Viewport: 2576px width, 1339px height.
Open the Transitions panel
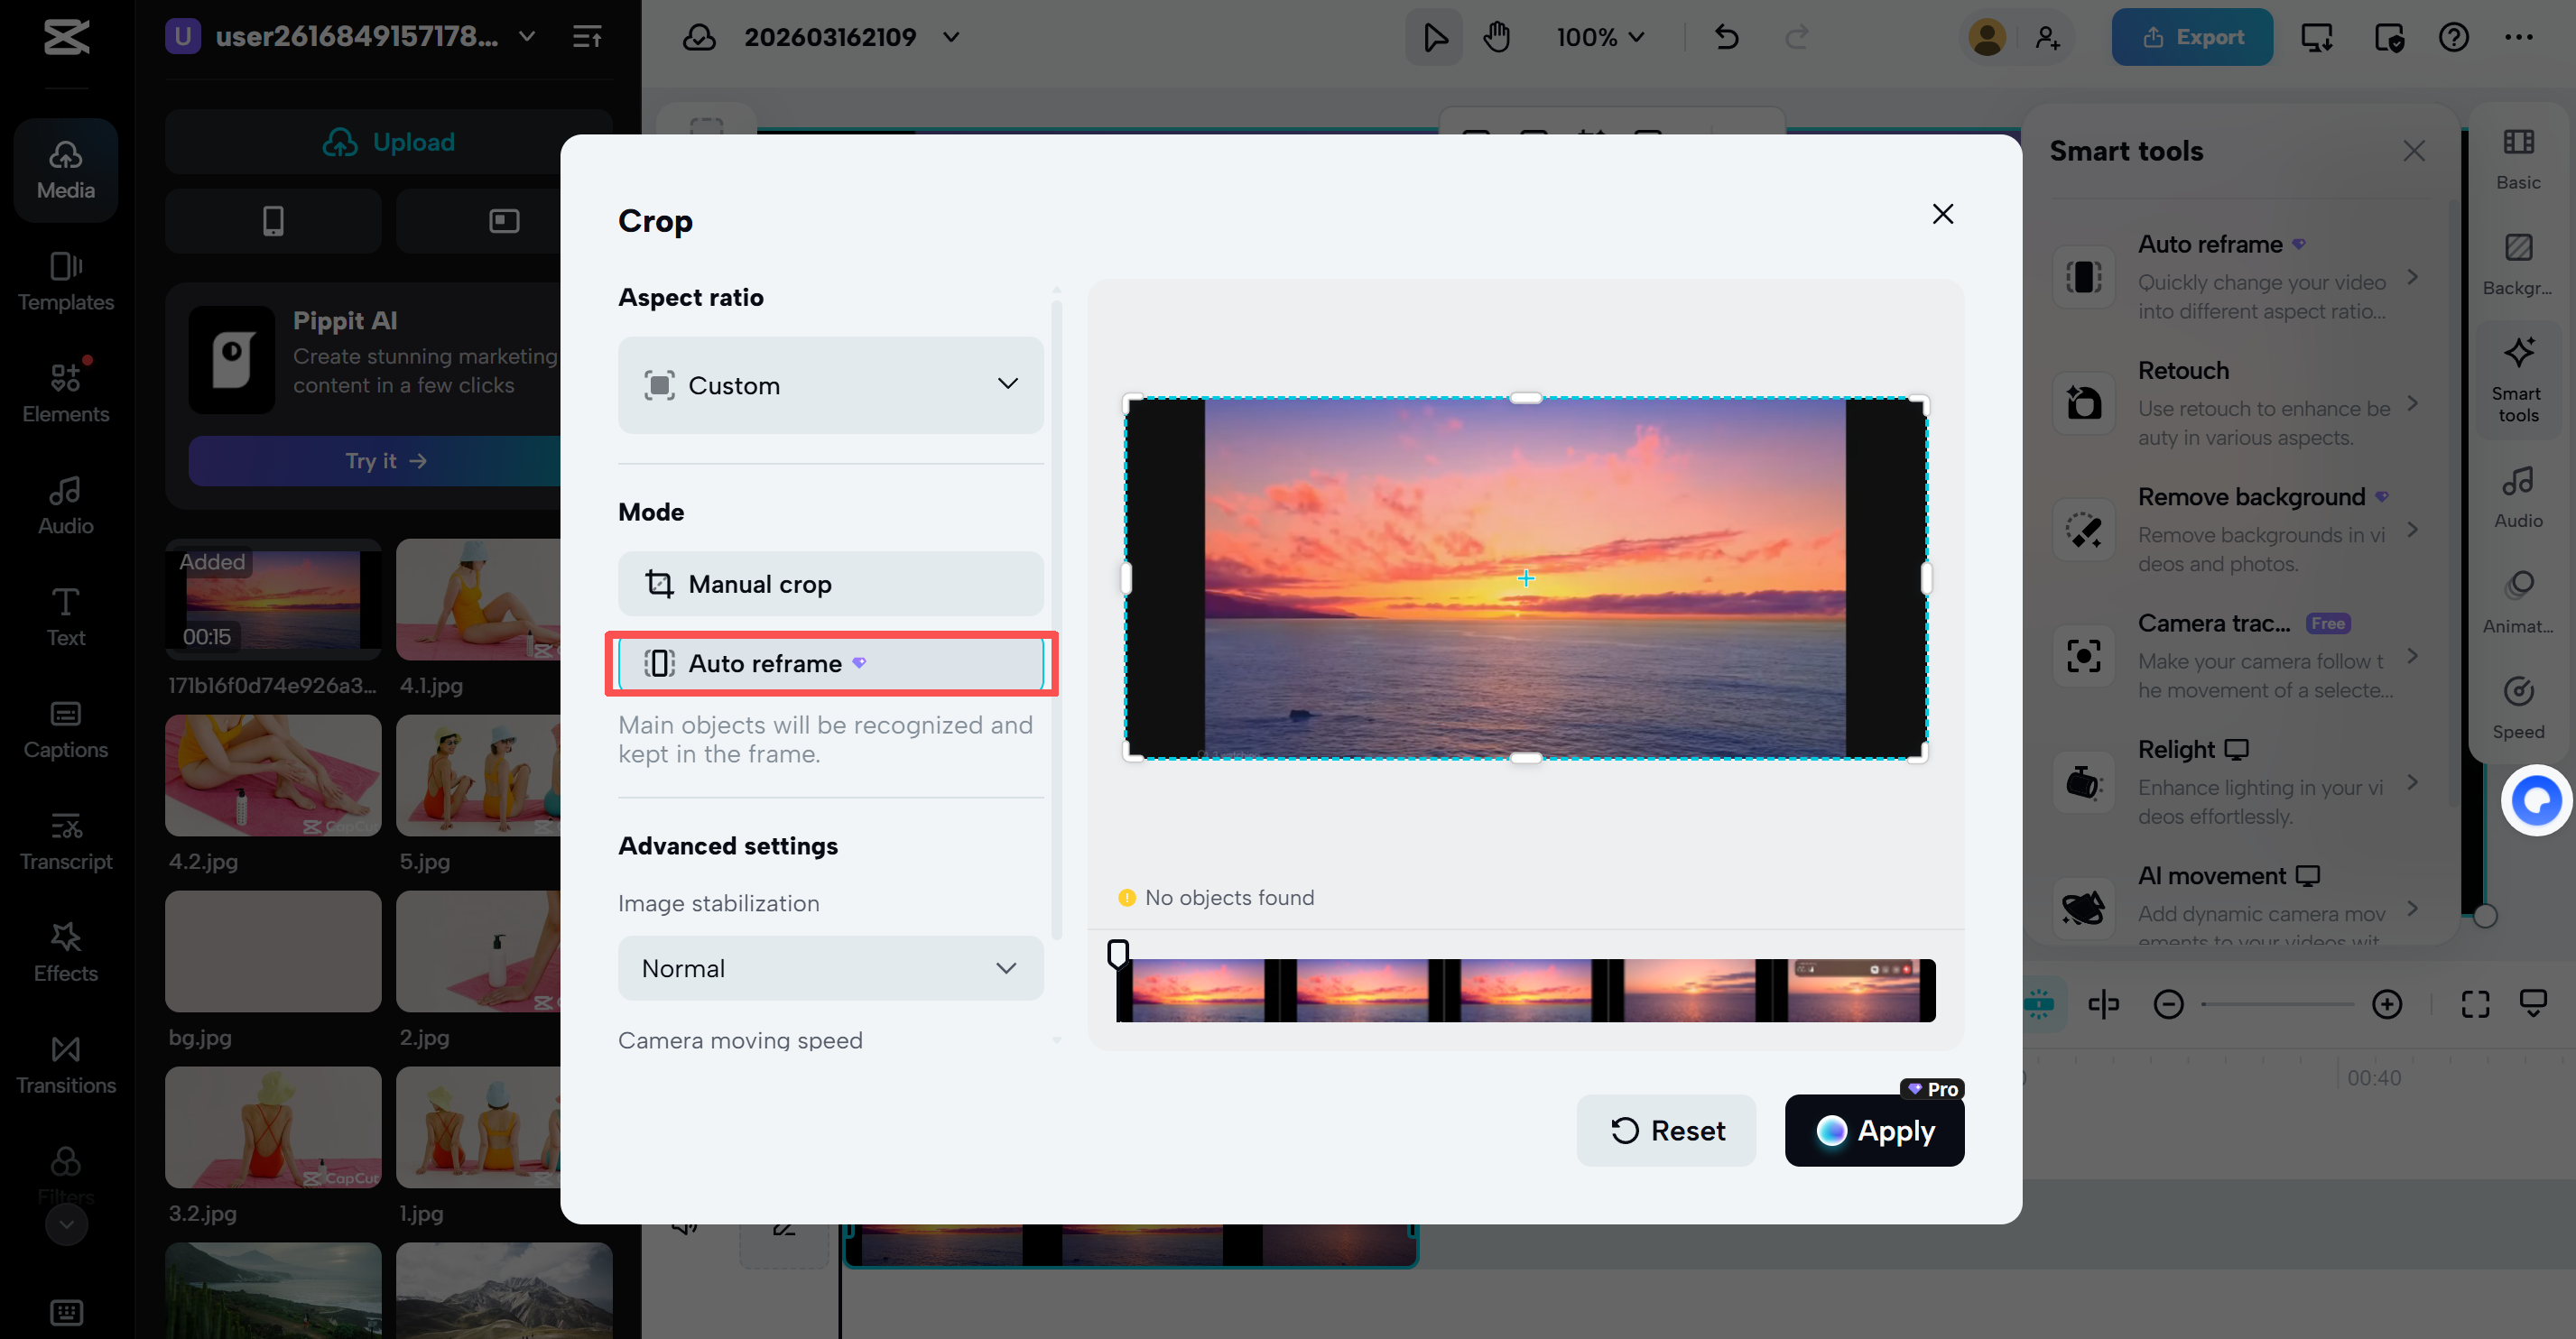click(64, 1063)
